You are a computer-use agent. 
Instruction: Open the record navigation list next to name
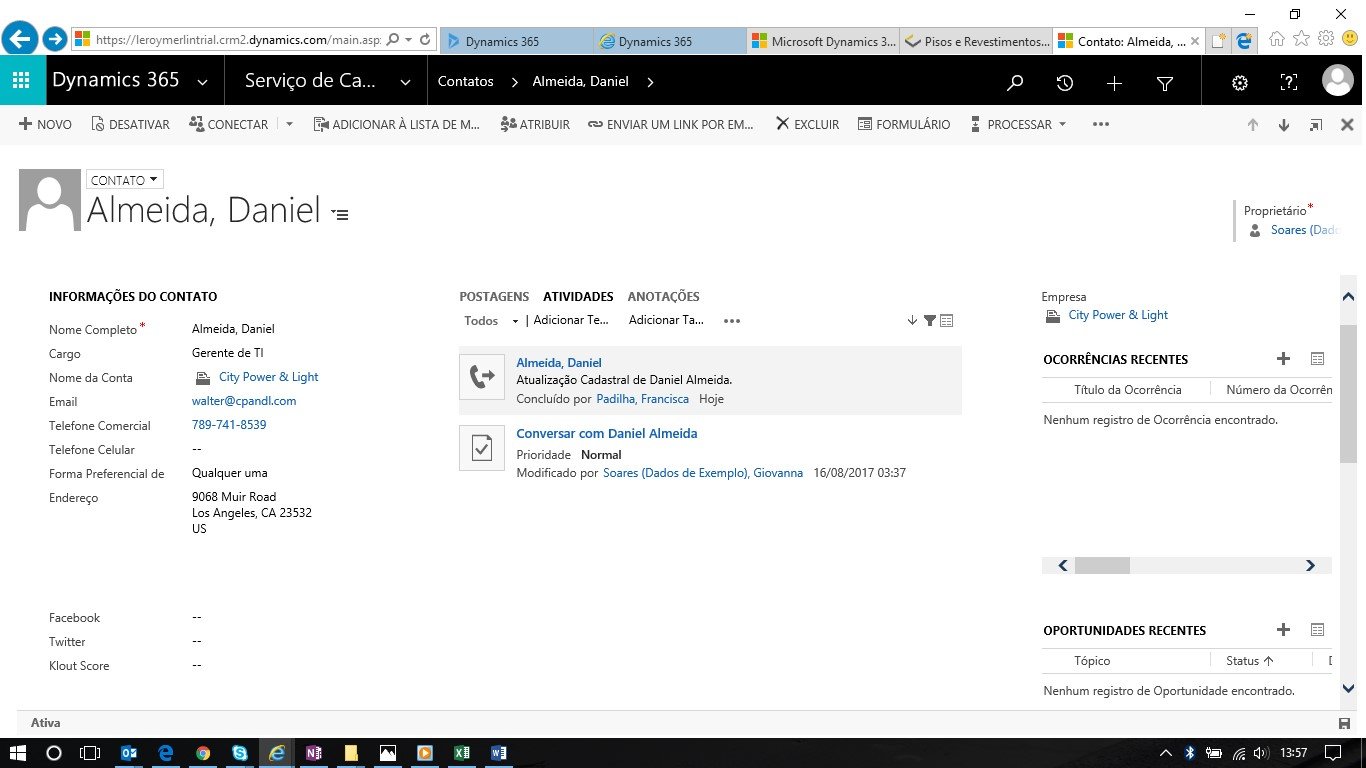point(340,214)
